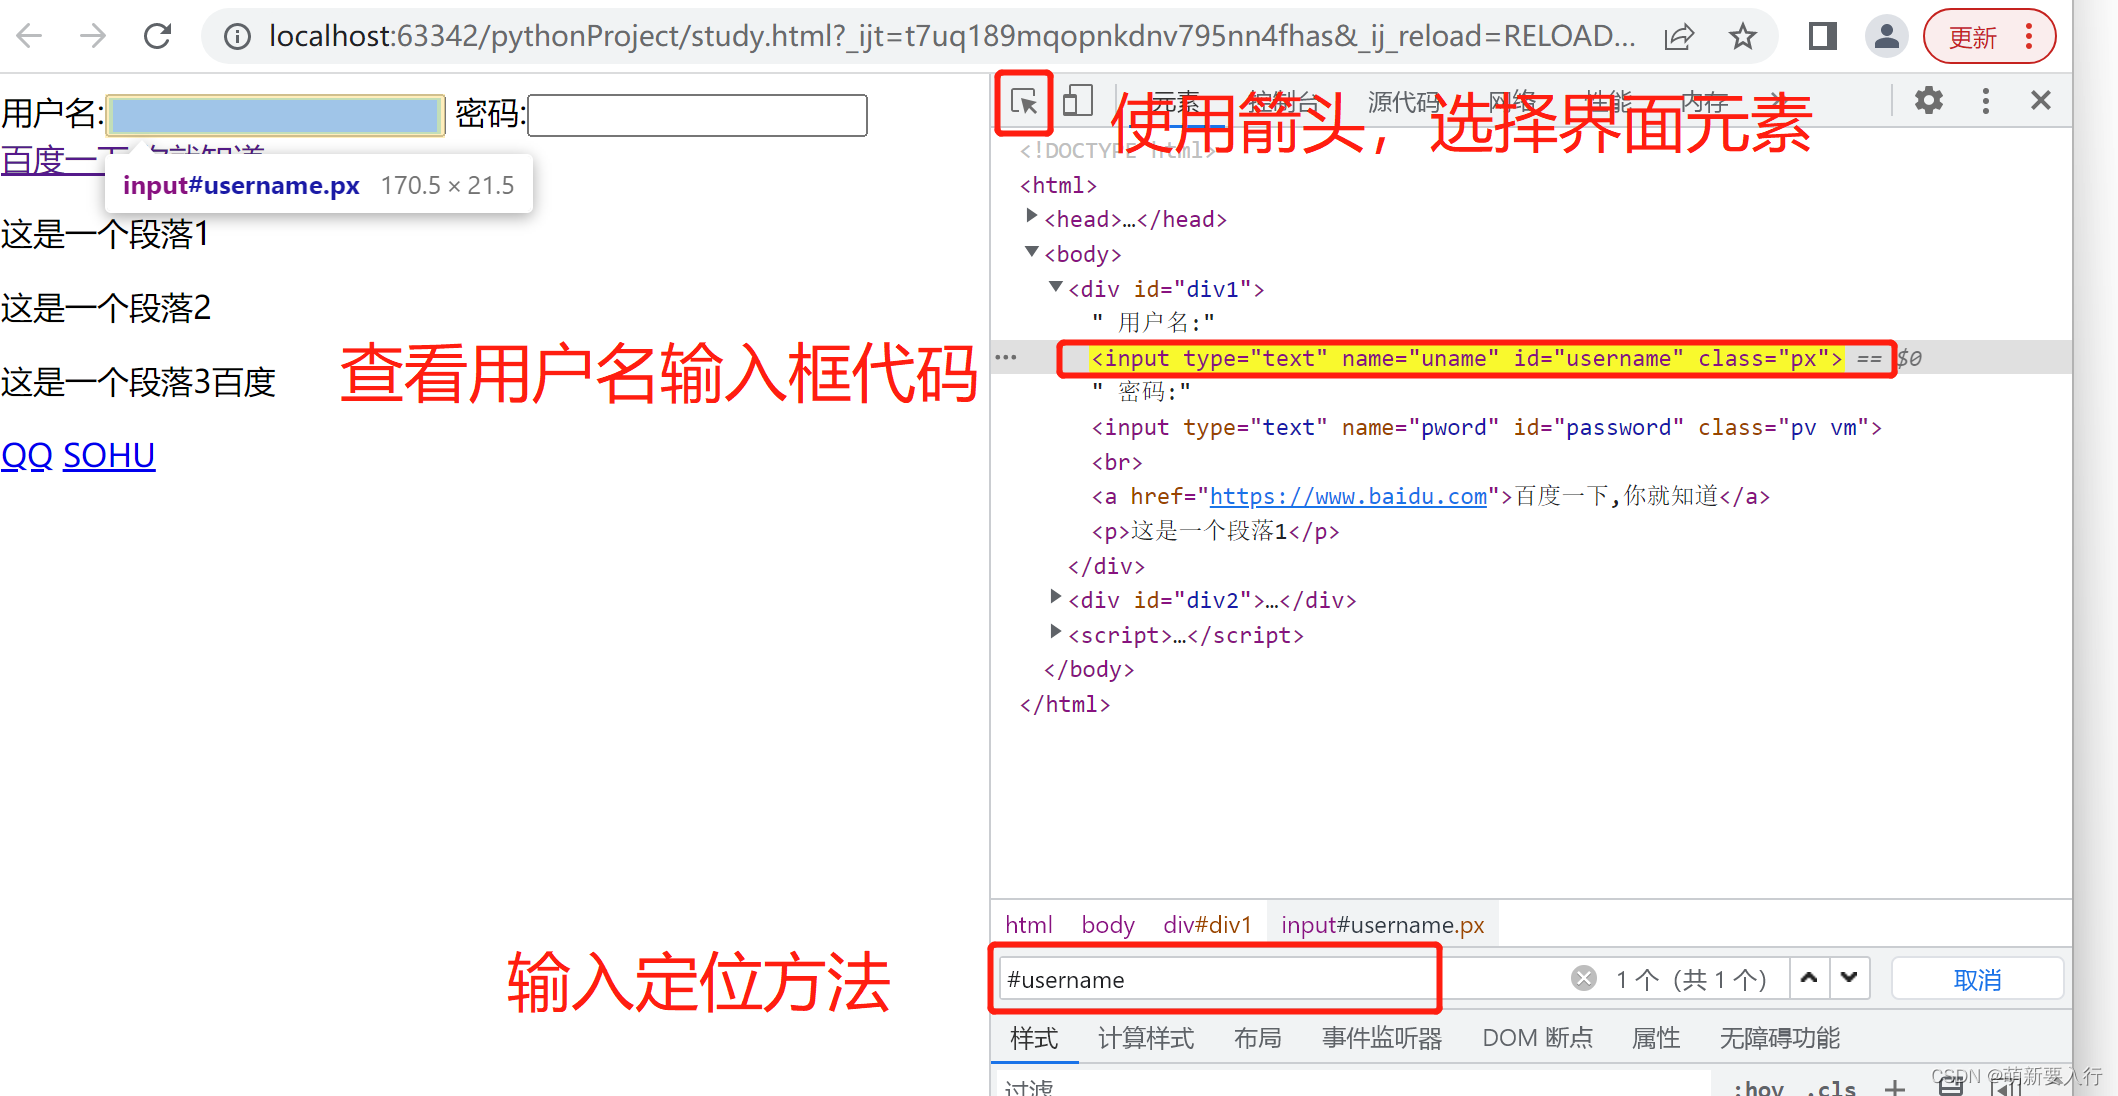Select the p 这是一个段落1 element line
Image resolution: width=2118 pixels, height=1096 pixels.
(x=1215, y=531)
